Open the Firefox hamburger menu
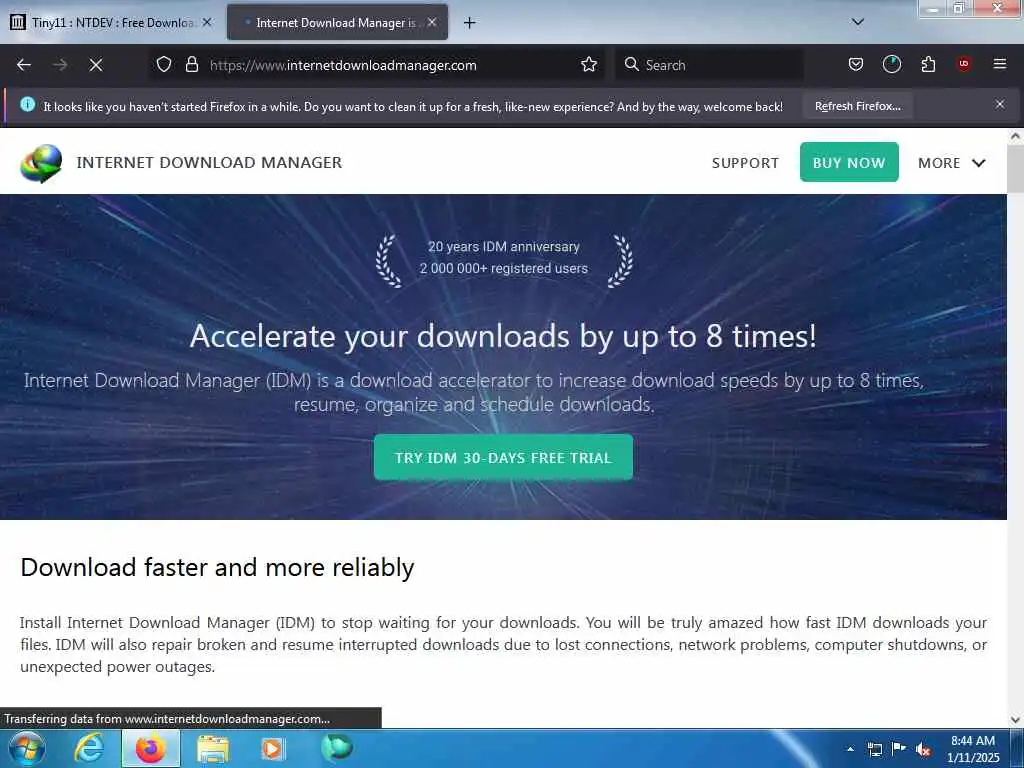 (x=1000, y=64)
